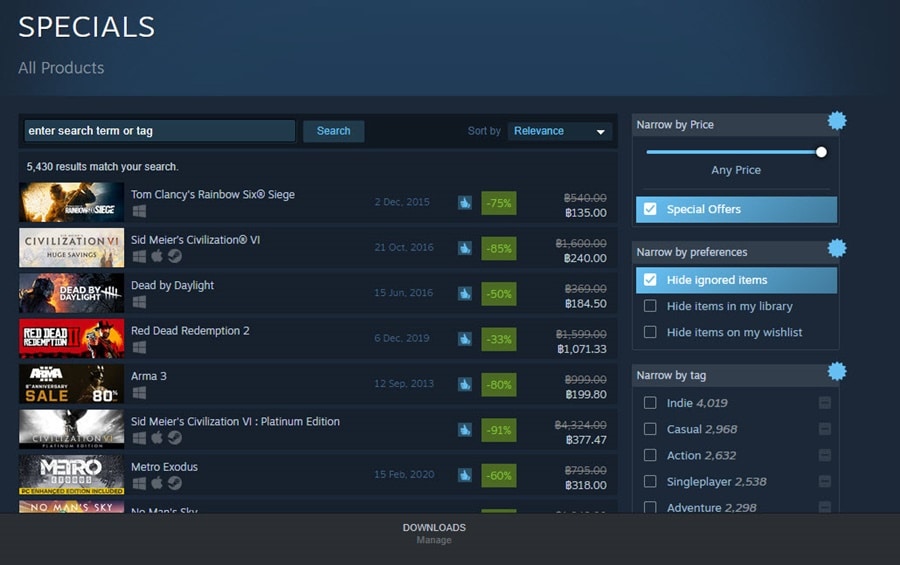Exclude the Casual tag with its minus icon

point(825,429)
